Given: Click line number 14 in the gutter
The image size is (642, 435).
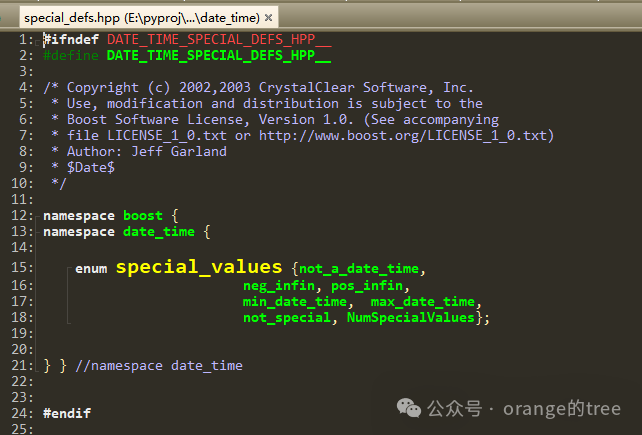Looking at the screenshot, I should pyautogui.click(x=23, y=247).
